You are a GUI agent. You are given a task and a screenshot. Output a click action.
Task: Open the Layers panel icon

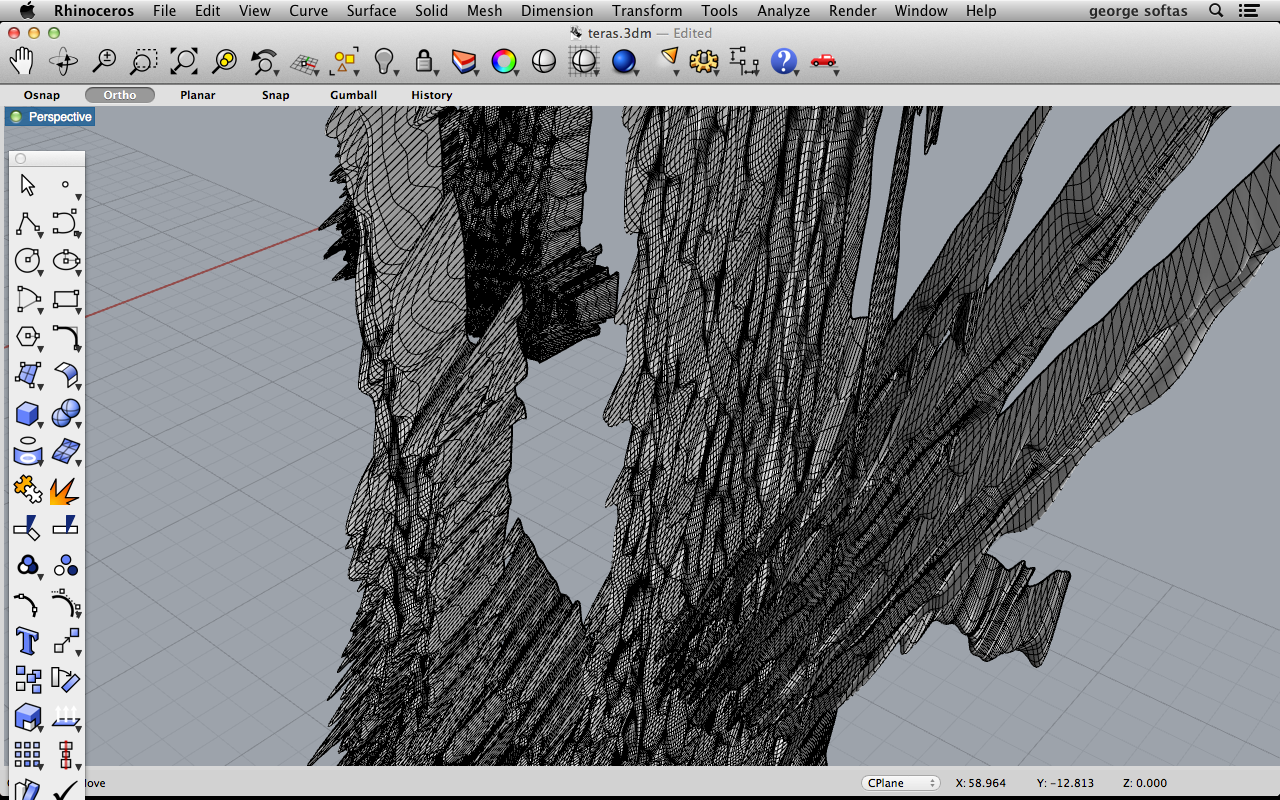(x=464, y=62)
